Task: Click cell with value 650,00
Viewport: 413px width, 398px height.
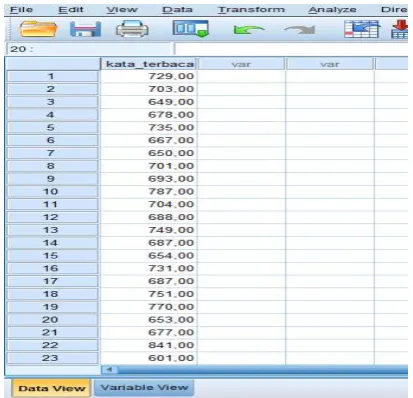Action: coord(149,153)
